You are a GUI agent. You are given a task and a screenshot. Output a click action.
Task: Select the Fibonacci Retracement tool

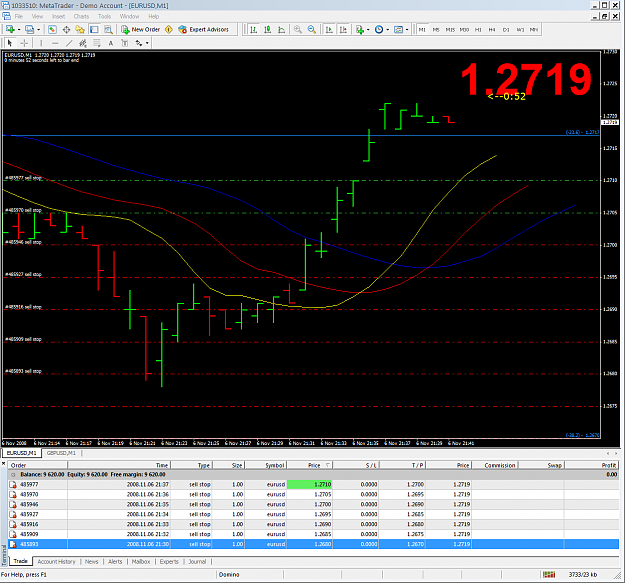pos(97,43)
